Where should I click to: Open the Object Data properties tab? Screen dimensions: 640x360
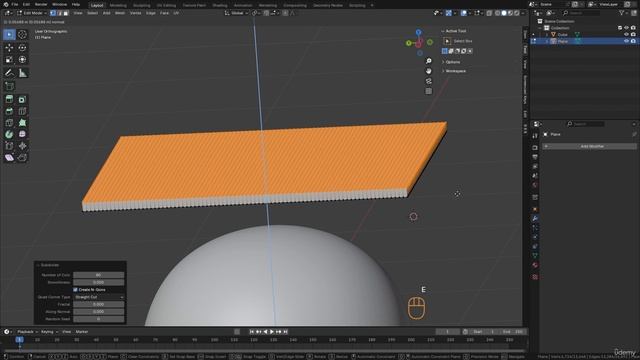pyautogui.click(x=535, y=256)
